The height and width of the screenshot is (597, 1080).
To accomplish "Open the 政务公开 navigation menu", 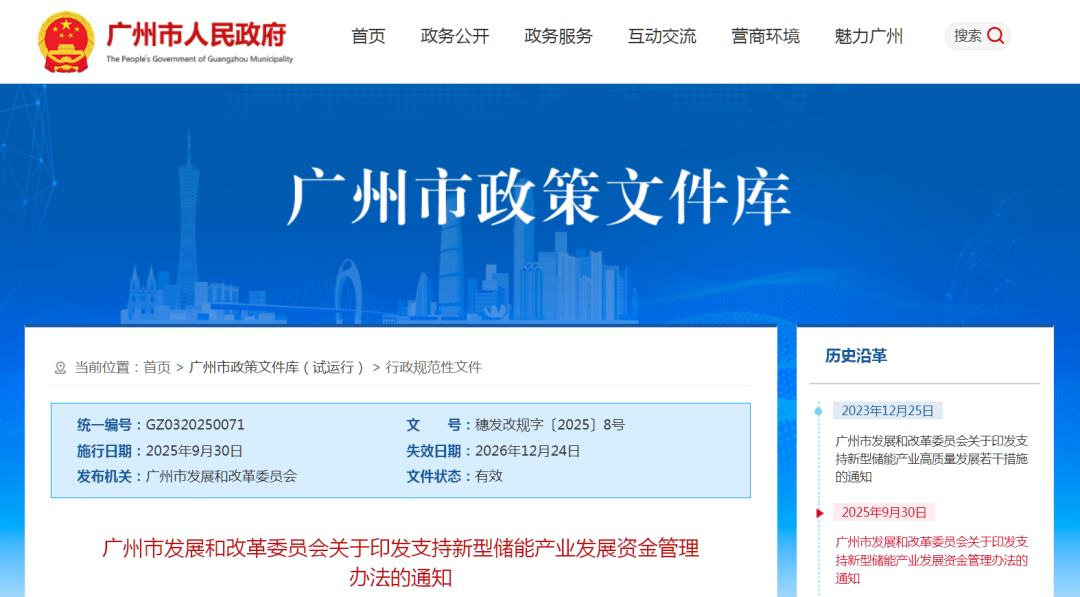I will click(x=455, y=37).
